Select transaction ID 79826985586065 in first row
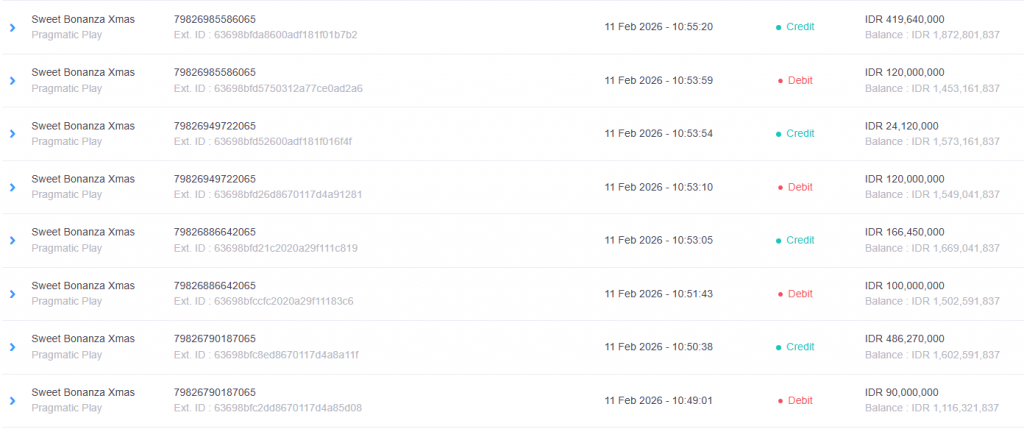The image size is (1024, 429). tap(215, 19)
